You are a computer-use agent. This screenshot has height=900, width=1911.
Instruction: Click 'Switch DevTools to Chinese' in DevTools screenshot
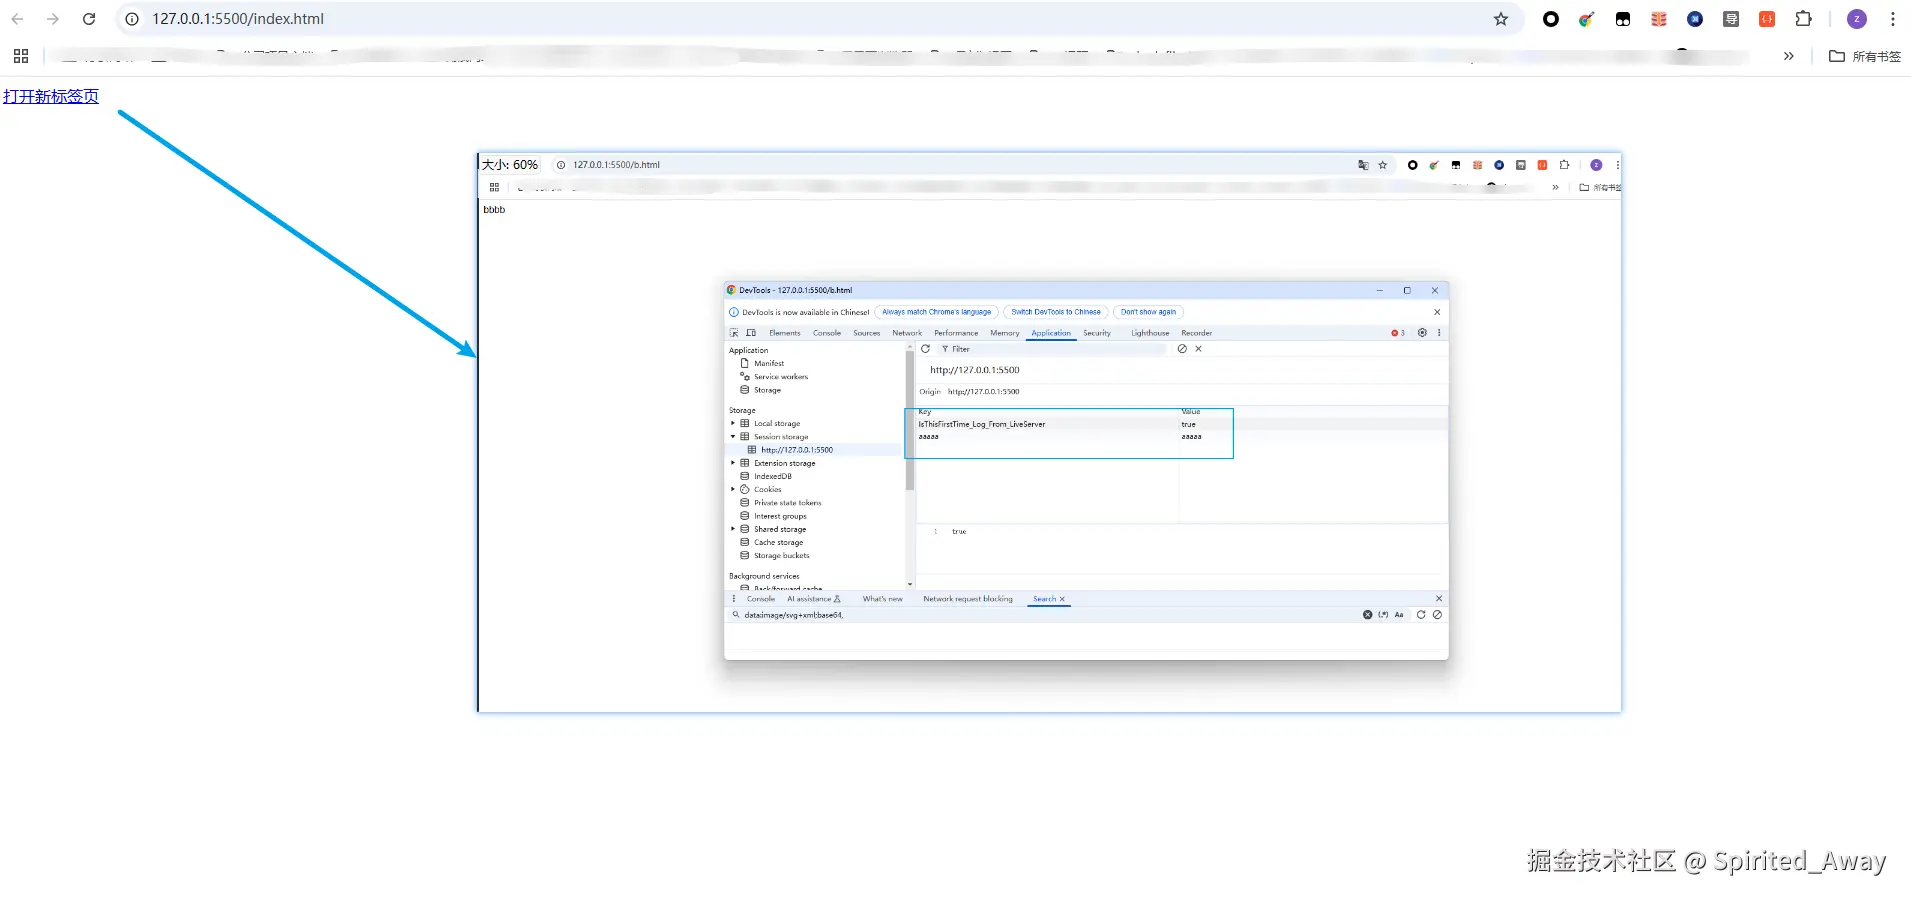(x=1056, y=312)
